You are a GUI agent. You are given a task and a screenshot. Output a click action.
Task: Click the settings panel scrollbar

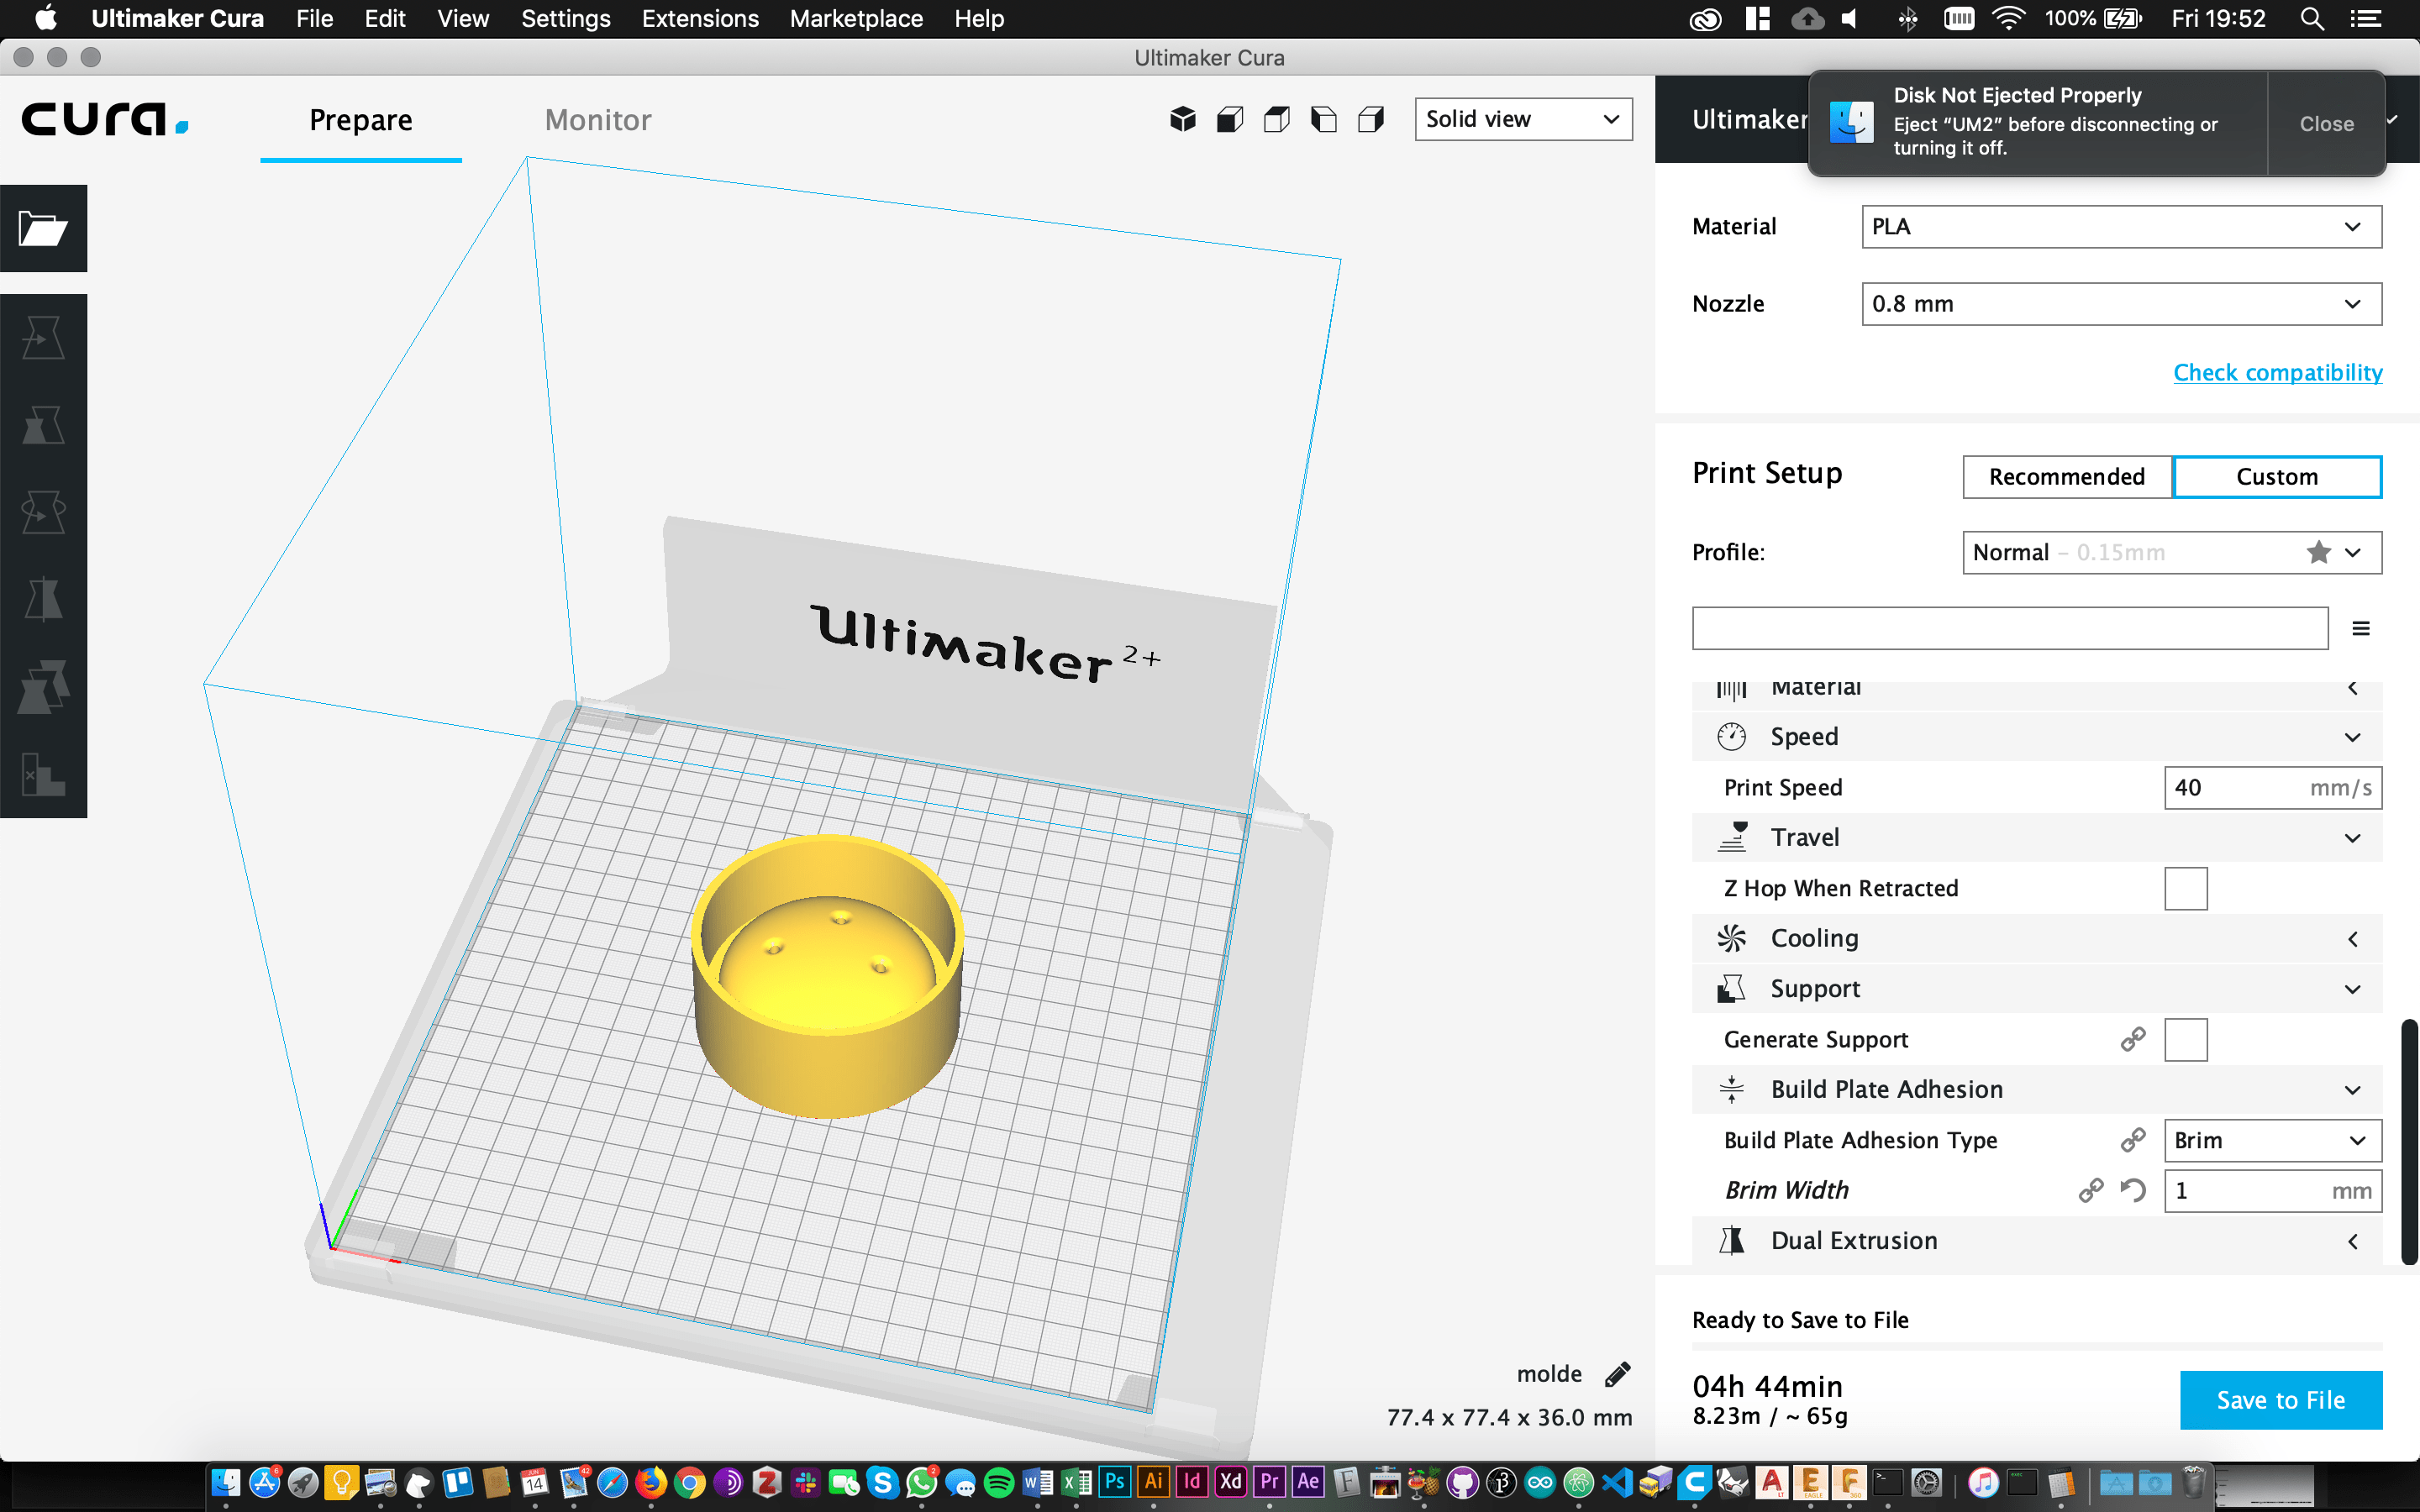pos(2410,1142)
